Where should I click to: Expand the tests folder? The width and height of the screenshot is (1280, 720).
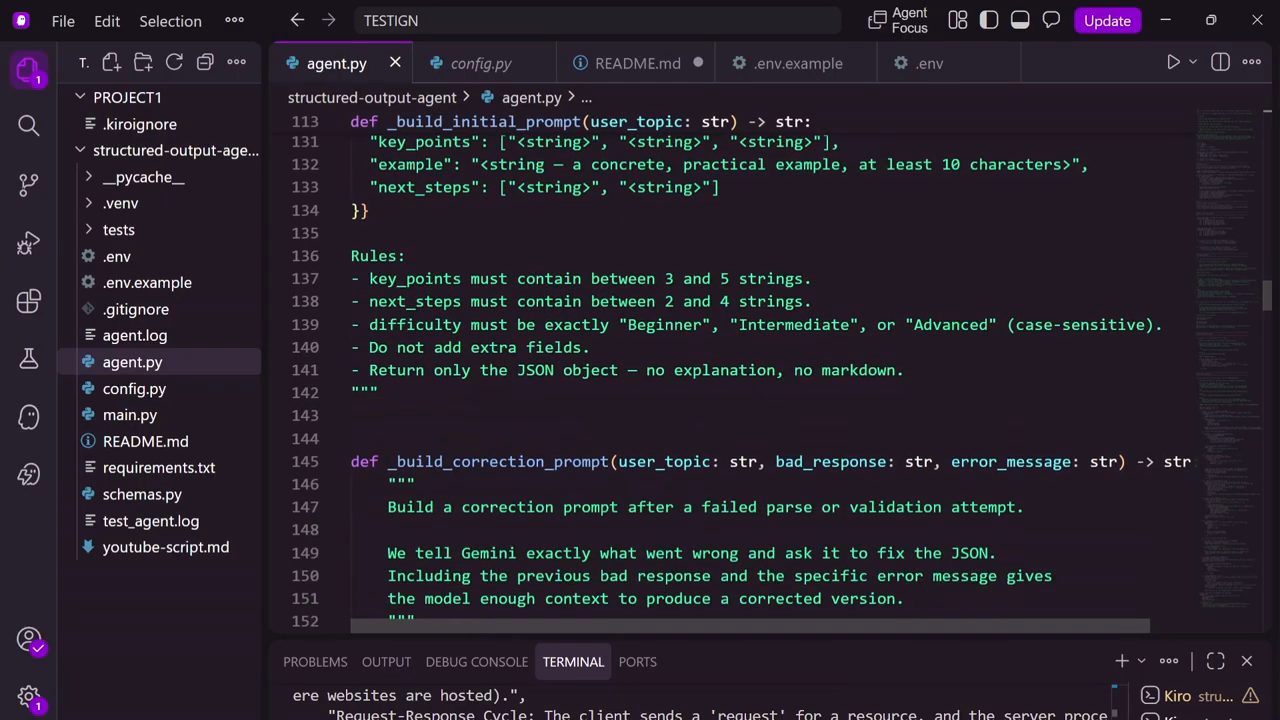[89, 230]
